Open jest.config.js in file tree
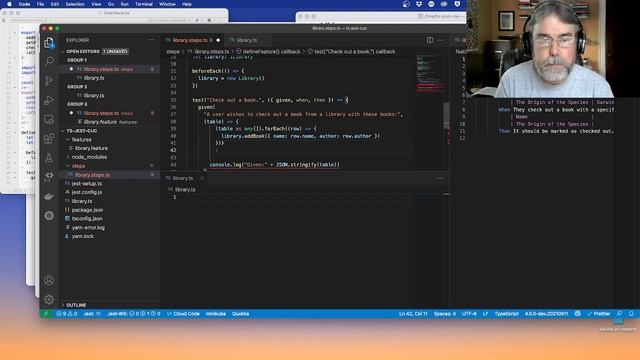Viewport: 640px width, 360px height. click(87, 192)
